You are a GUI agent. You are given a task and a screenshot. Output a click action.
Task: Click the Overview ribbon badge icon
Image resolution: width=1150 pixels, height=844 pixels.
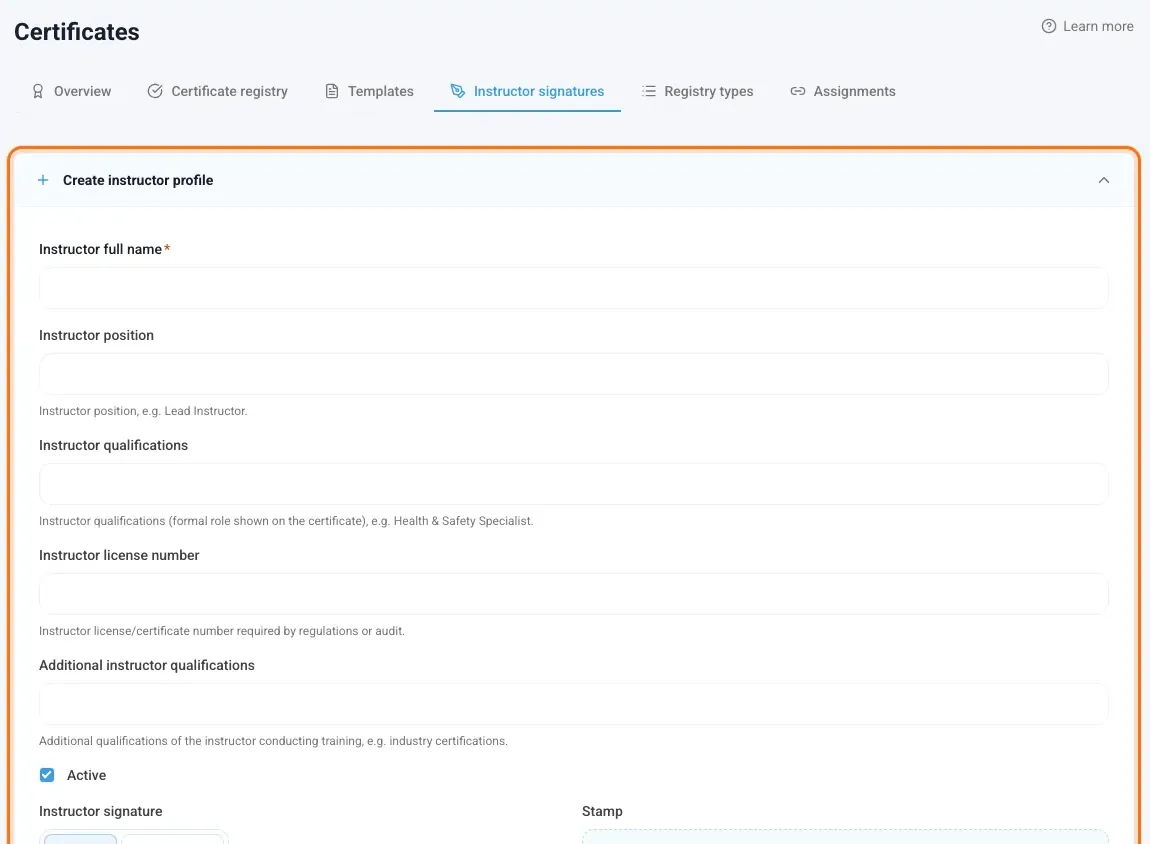pyautogui.click(x=37, y=91)
